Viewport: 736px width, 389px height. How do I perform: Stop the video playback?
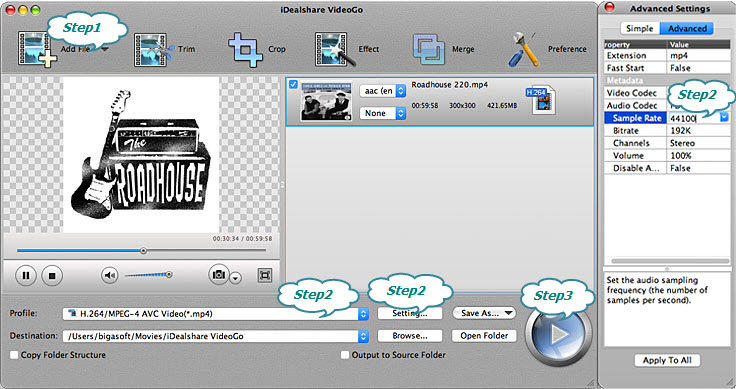click(52, 275)
